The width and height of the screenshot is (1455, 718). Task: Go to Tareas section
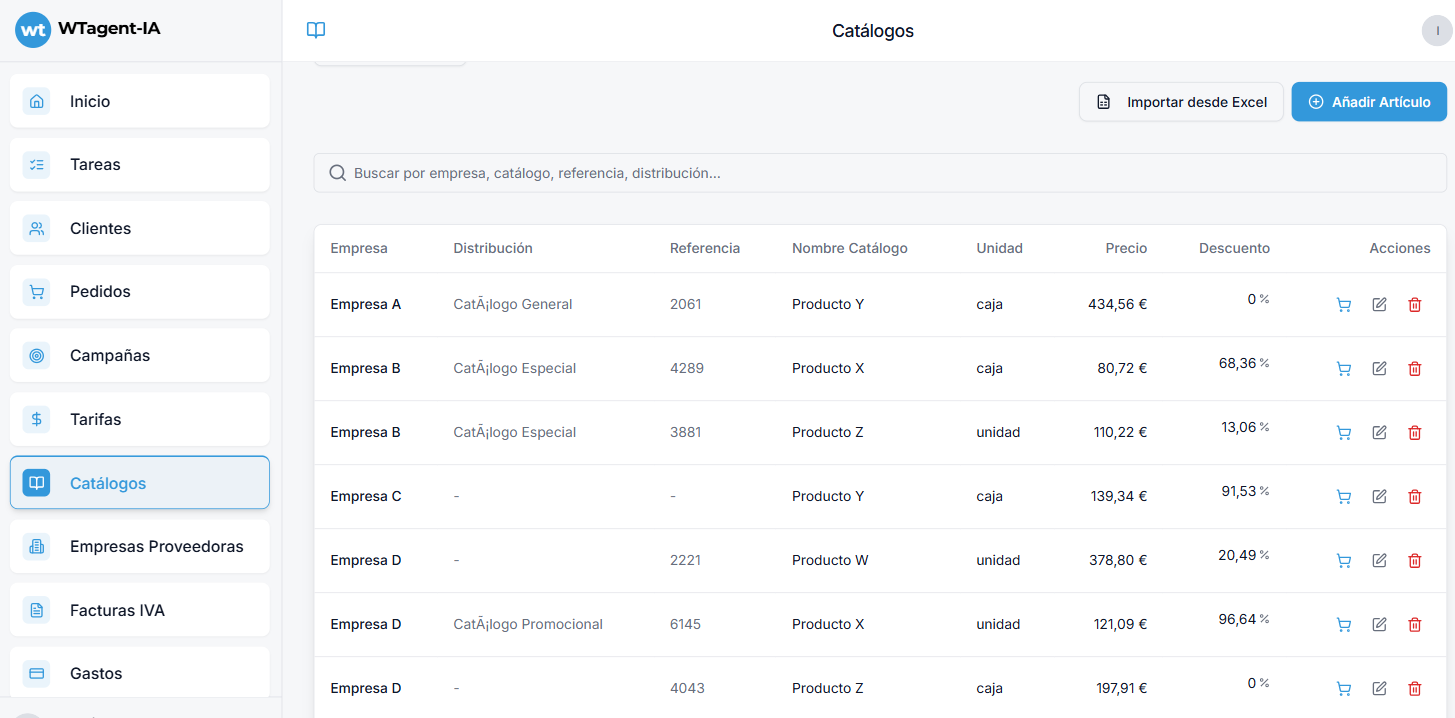click(140, 165)
